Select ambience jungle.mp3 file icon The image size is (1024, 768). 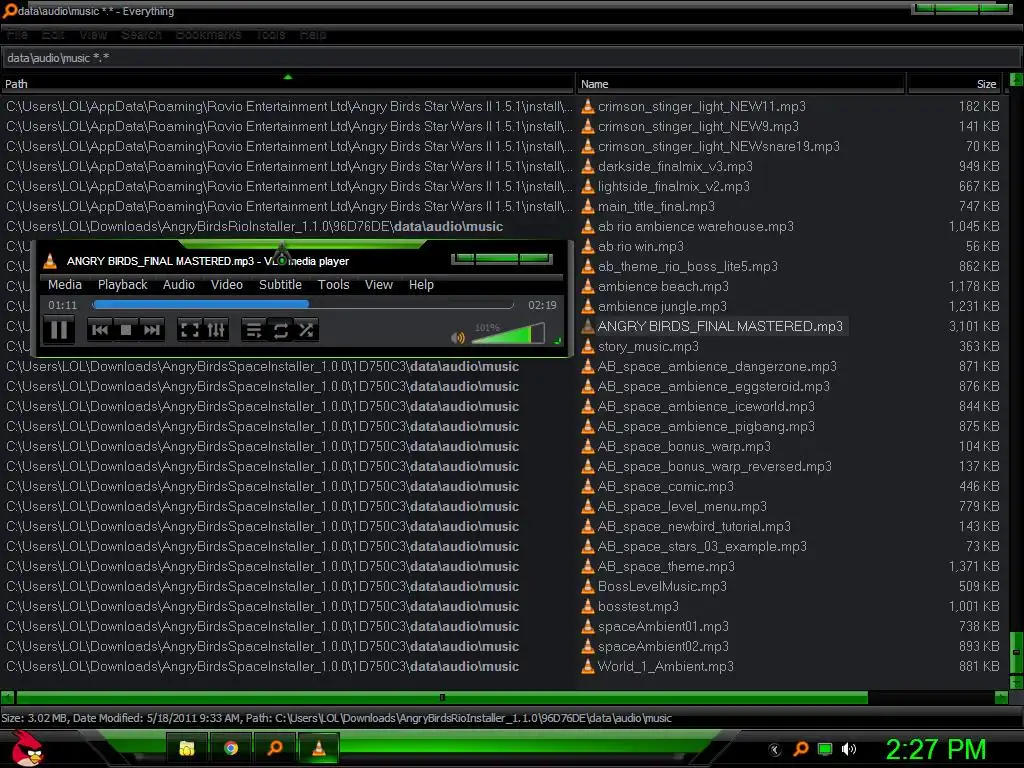588,306
